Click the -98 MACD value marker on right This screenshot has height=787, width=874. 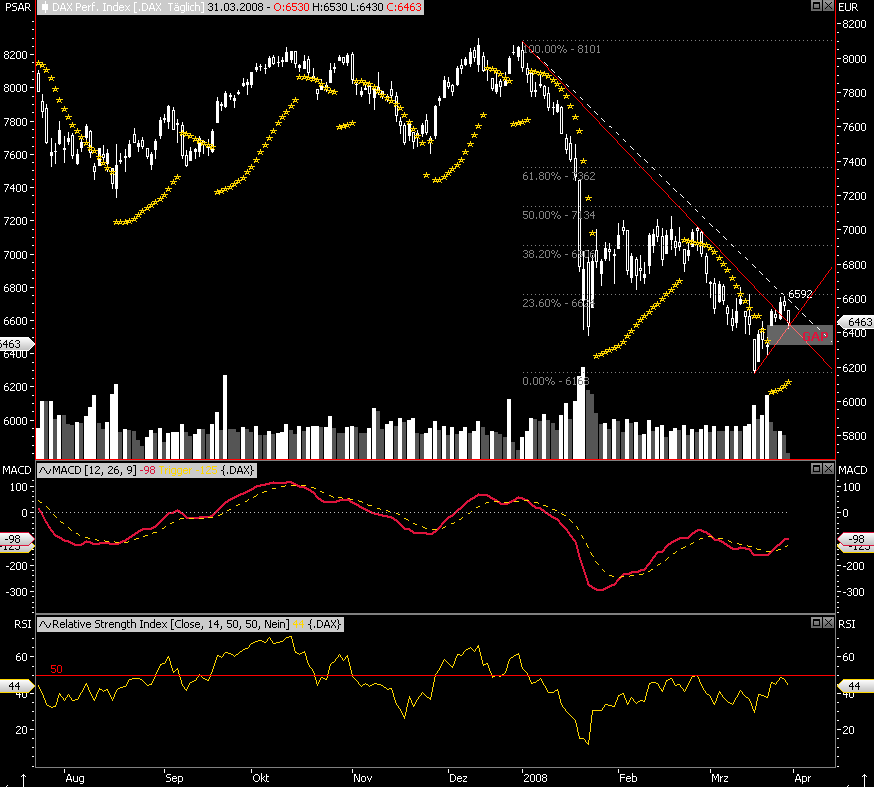click(856, 539)
